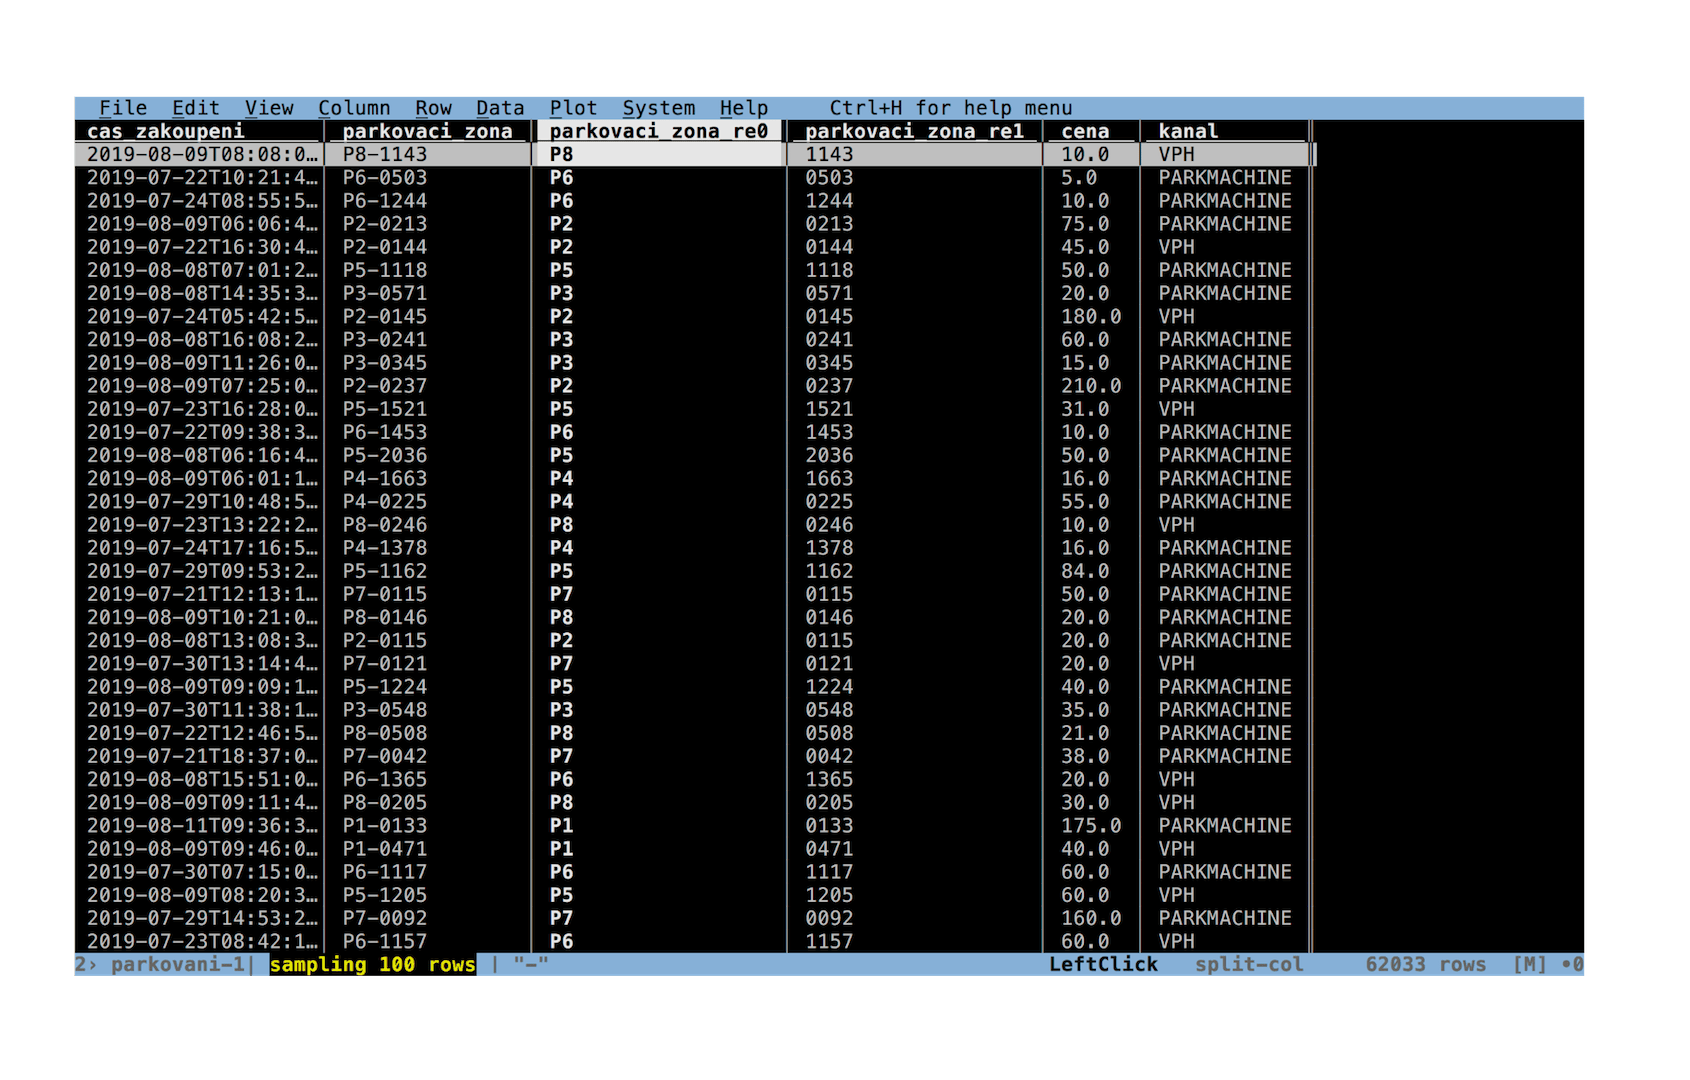Image resolution: width=1690 pixels, height=1080 pixels.
Task: Open the System menu
Action: (659, 108)
